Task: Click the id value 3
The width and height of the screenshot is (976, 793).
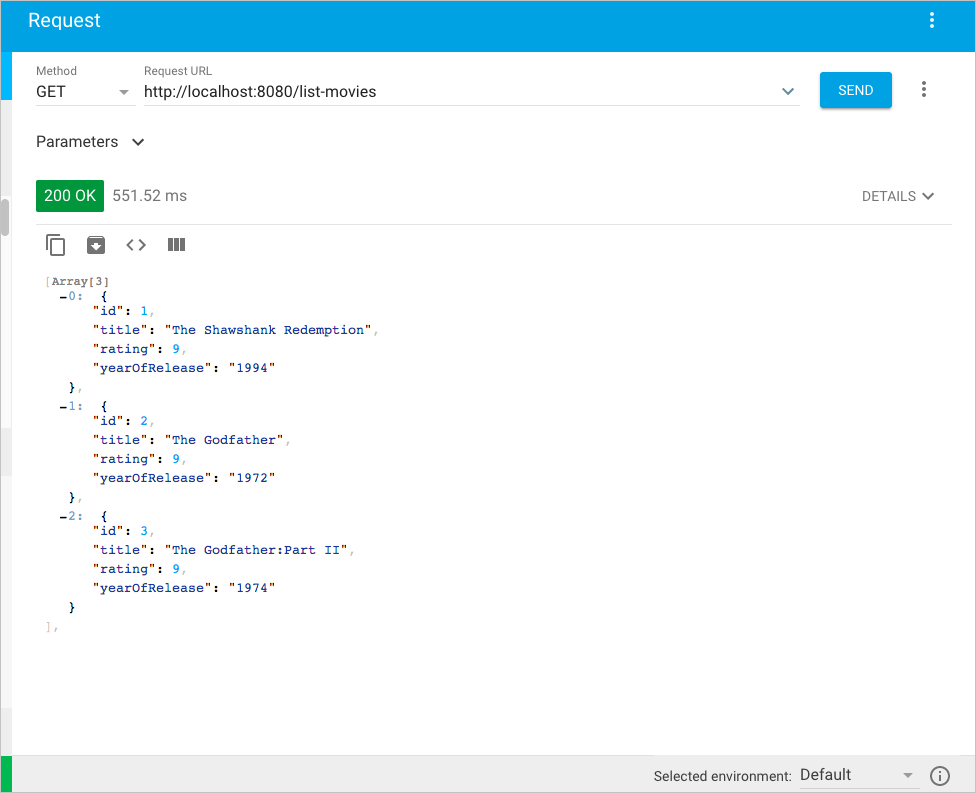Action: [x=144, y=531]
